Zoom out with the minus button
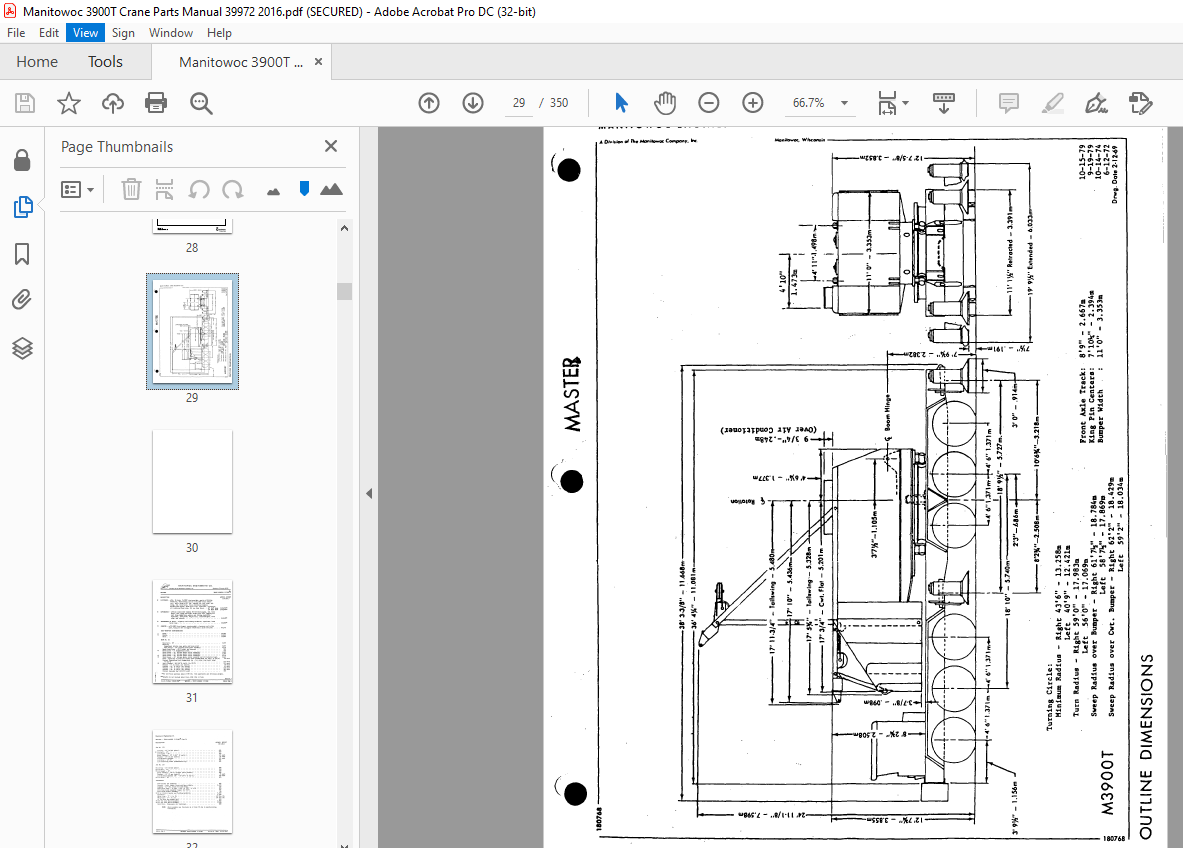 708,103
